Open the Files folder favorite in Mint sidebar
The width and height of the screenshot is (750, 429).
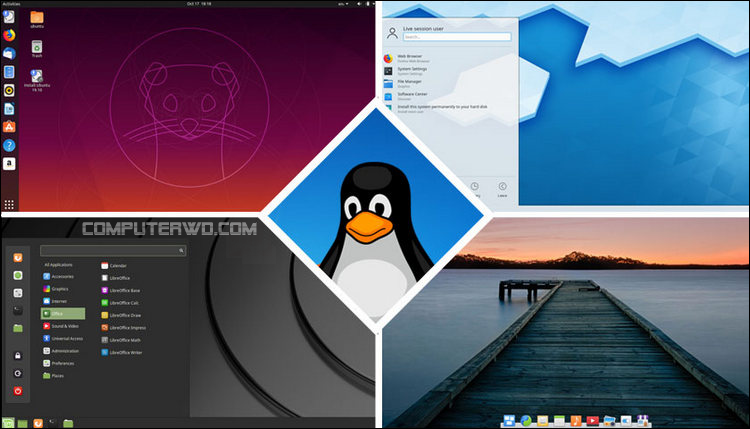(18, 329)
